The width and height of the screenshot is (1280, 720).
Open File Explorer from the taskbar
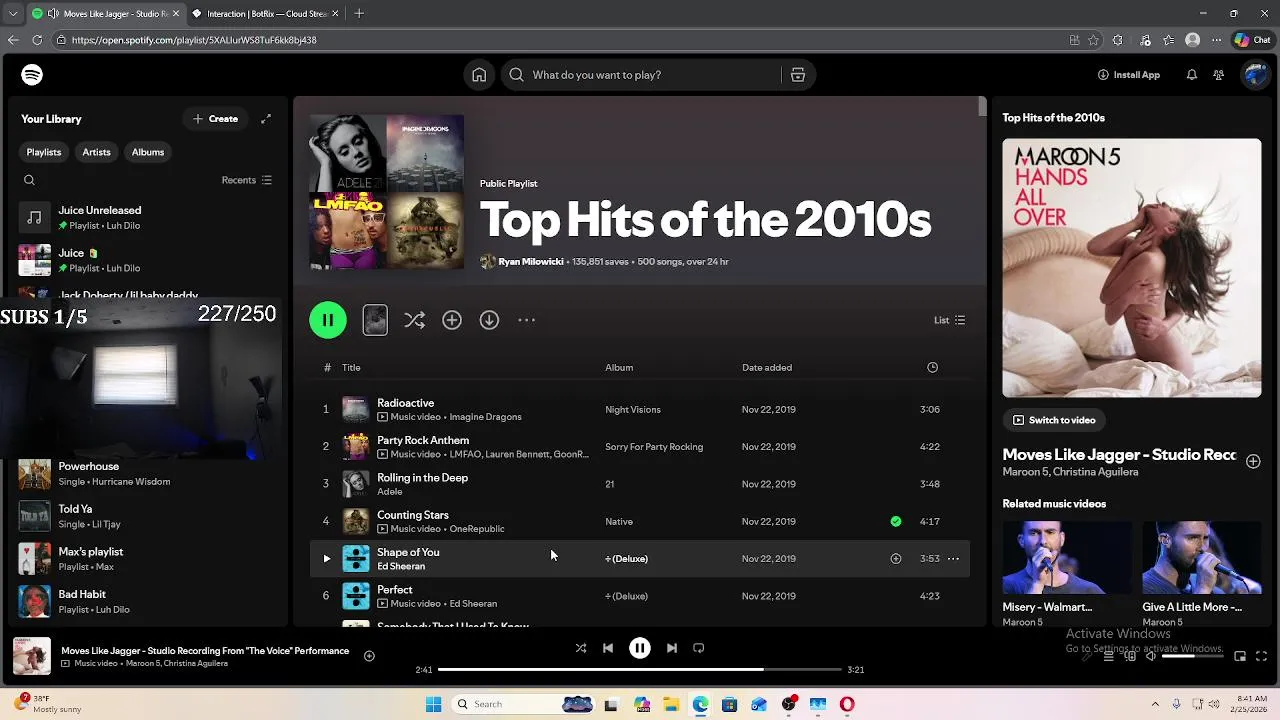[671, 704]
